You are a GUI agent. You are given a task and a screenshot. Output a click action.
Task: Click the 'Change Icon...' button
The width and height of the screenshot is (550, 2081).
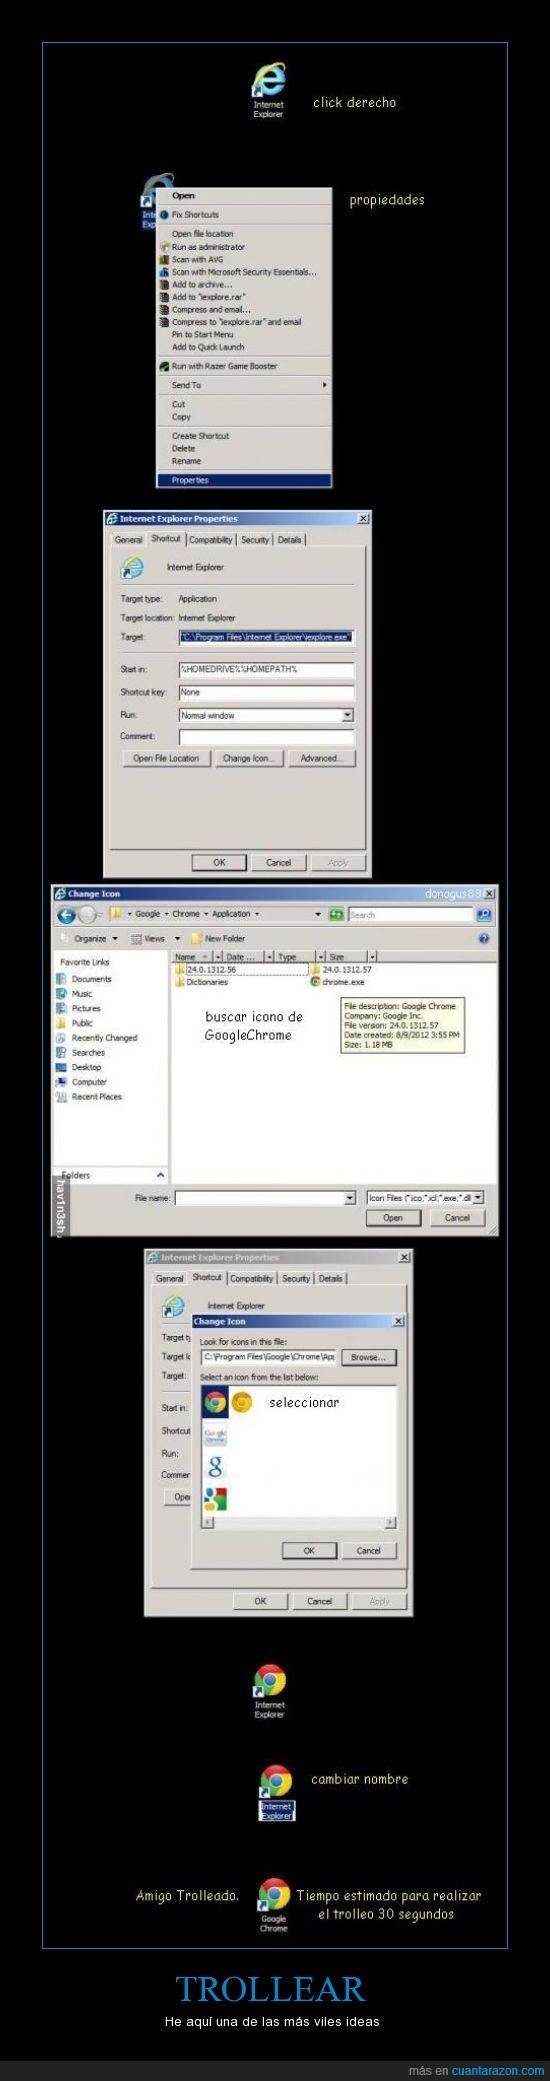(x=247, y=758)
